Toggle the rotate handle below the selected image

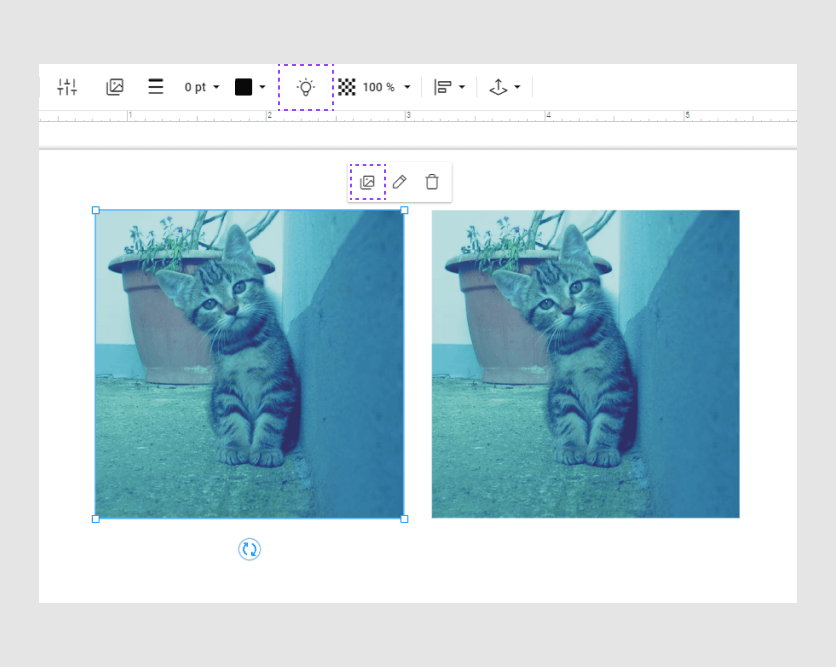pos(249,549)
